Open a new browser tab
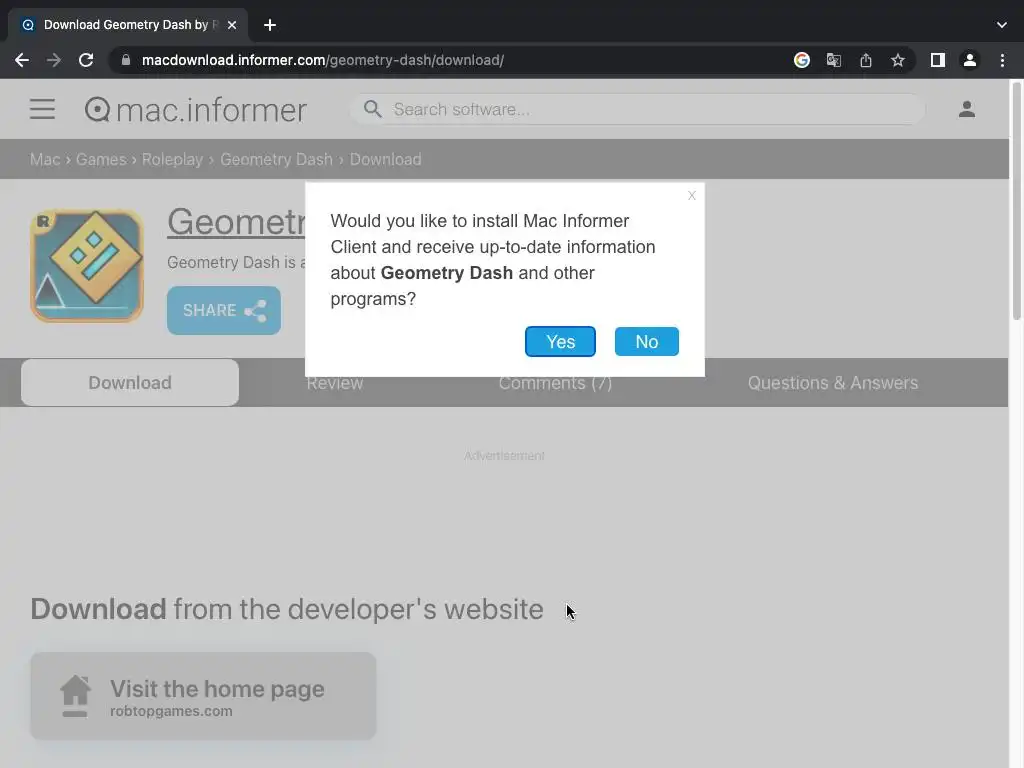The image size is (1024, 768). coord(270,25)
